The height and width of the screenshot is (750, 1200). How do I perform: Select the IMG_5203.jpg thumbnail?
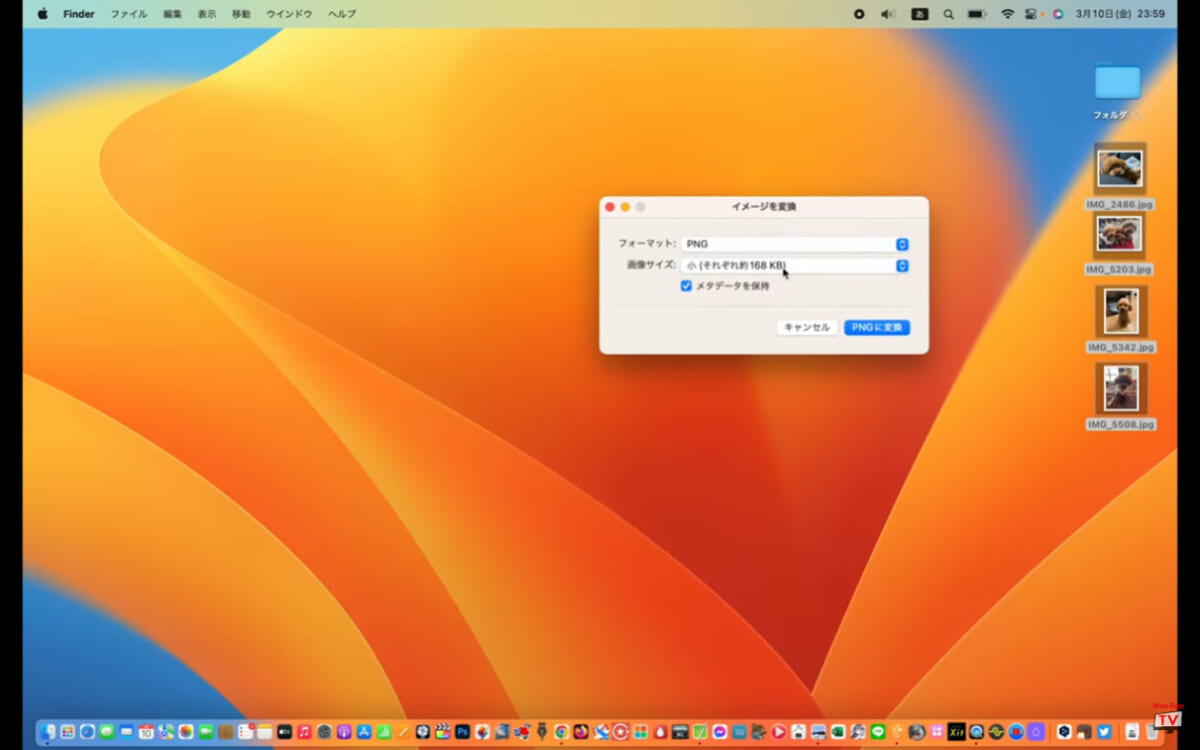pyautogui.click(x=1119, y=234)
